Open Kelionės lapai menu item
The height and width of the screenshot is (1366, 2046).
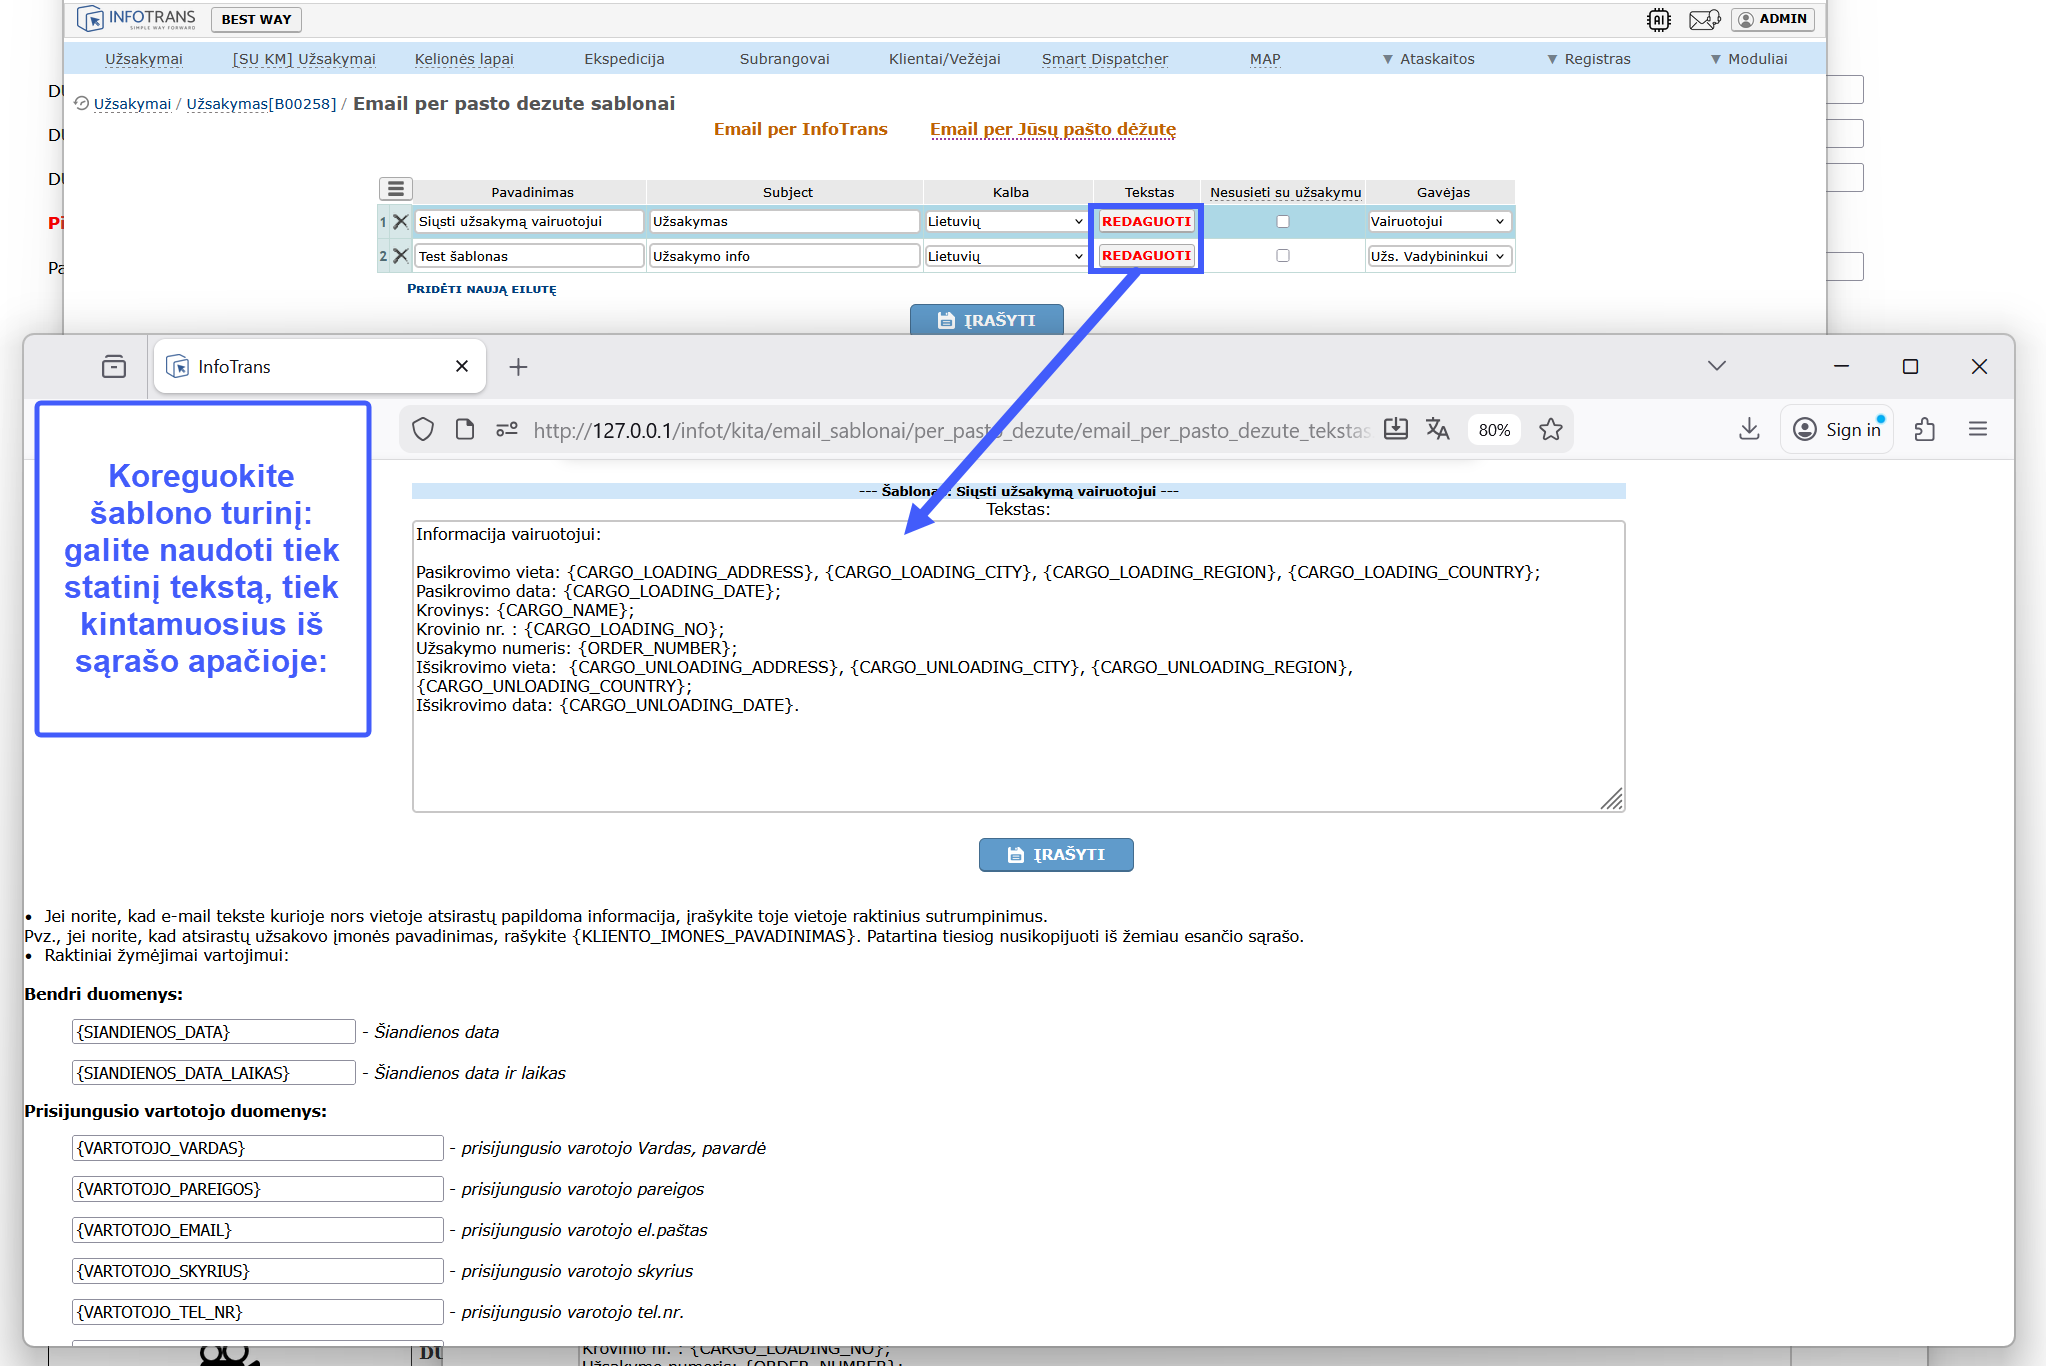click(x=464, y=59)
